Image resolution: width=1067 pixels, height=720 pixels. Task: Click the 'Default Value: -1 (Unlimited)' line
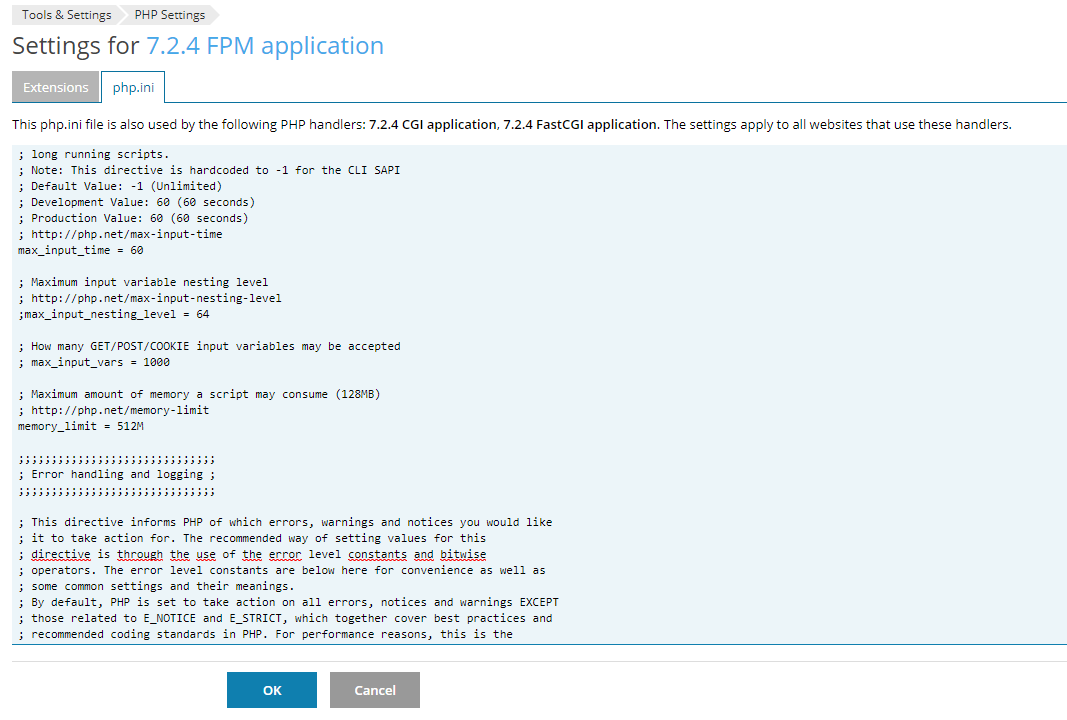tap(120, 186)
